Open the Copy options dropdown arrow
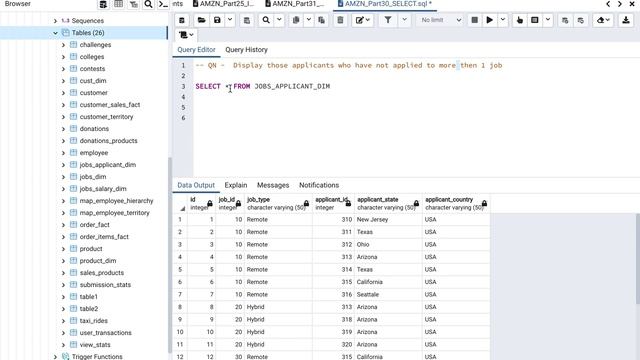 click(309, 20)
